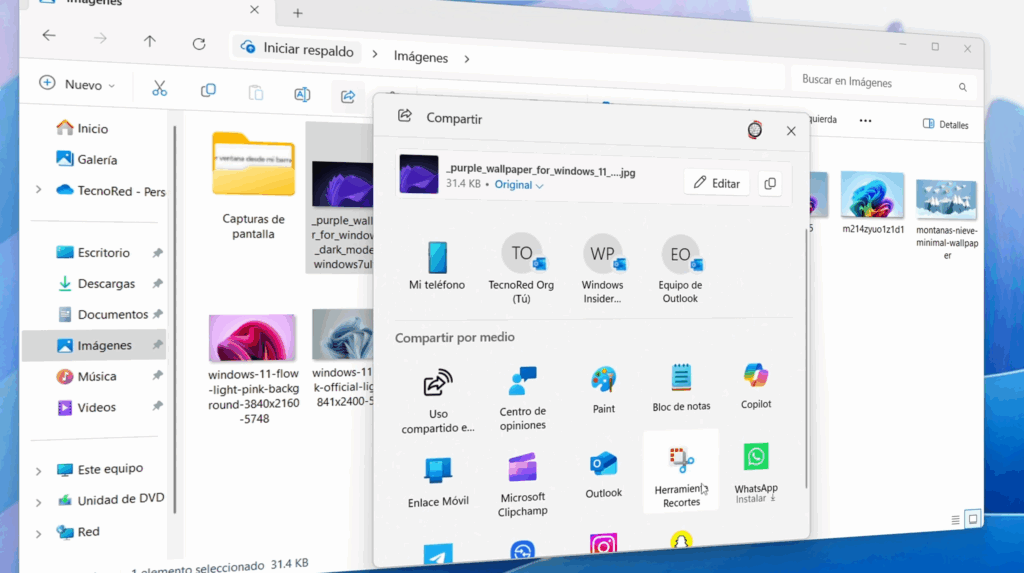Share to Bloc de notas
1024x573 pixels.
[x=681, y=387]
